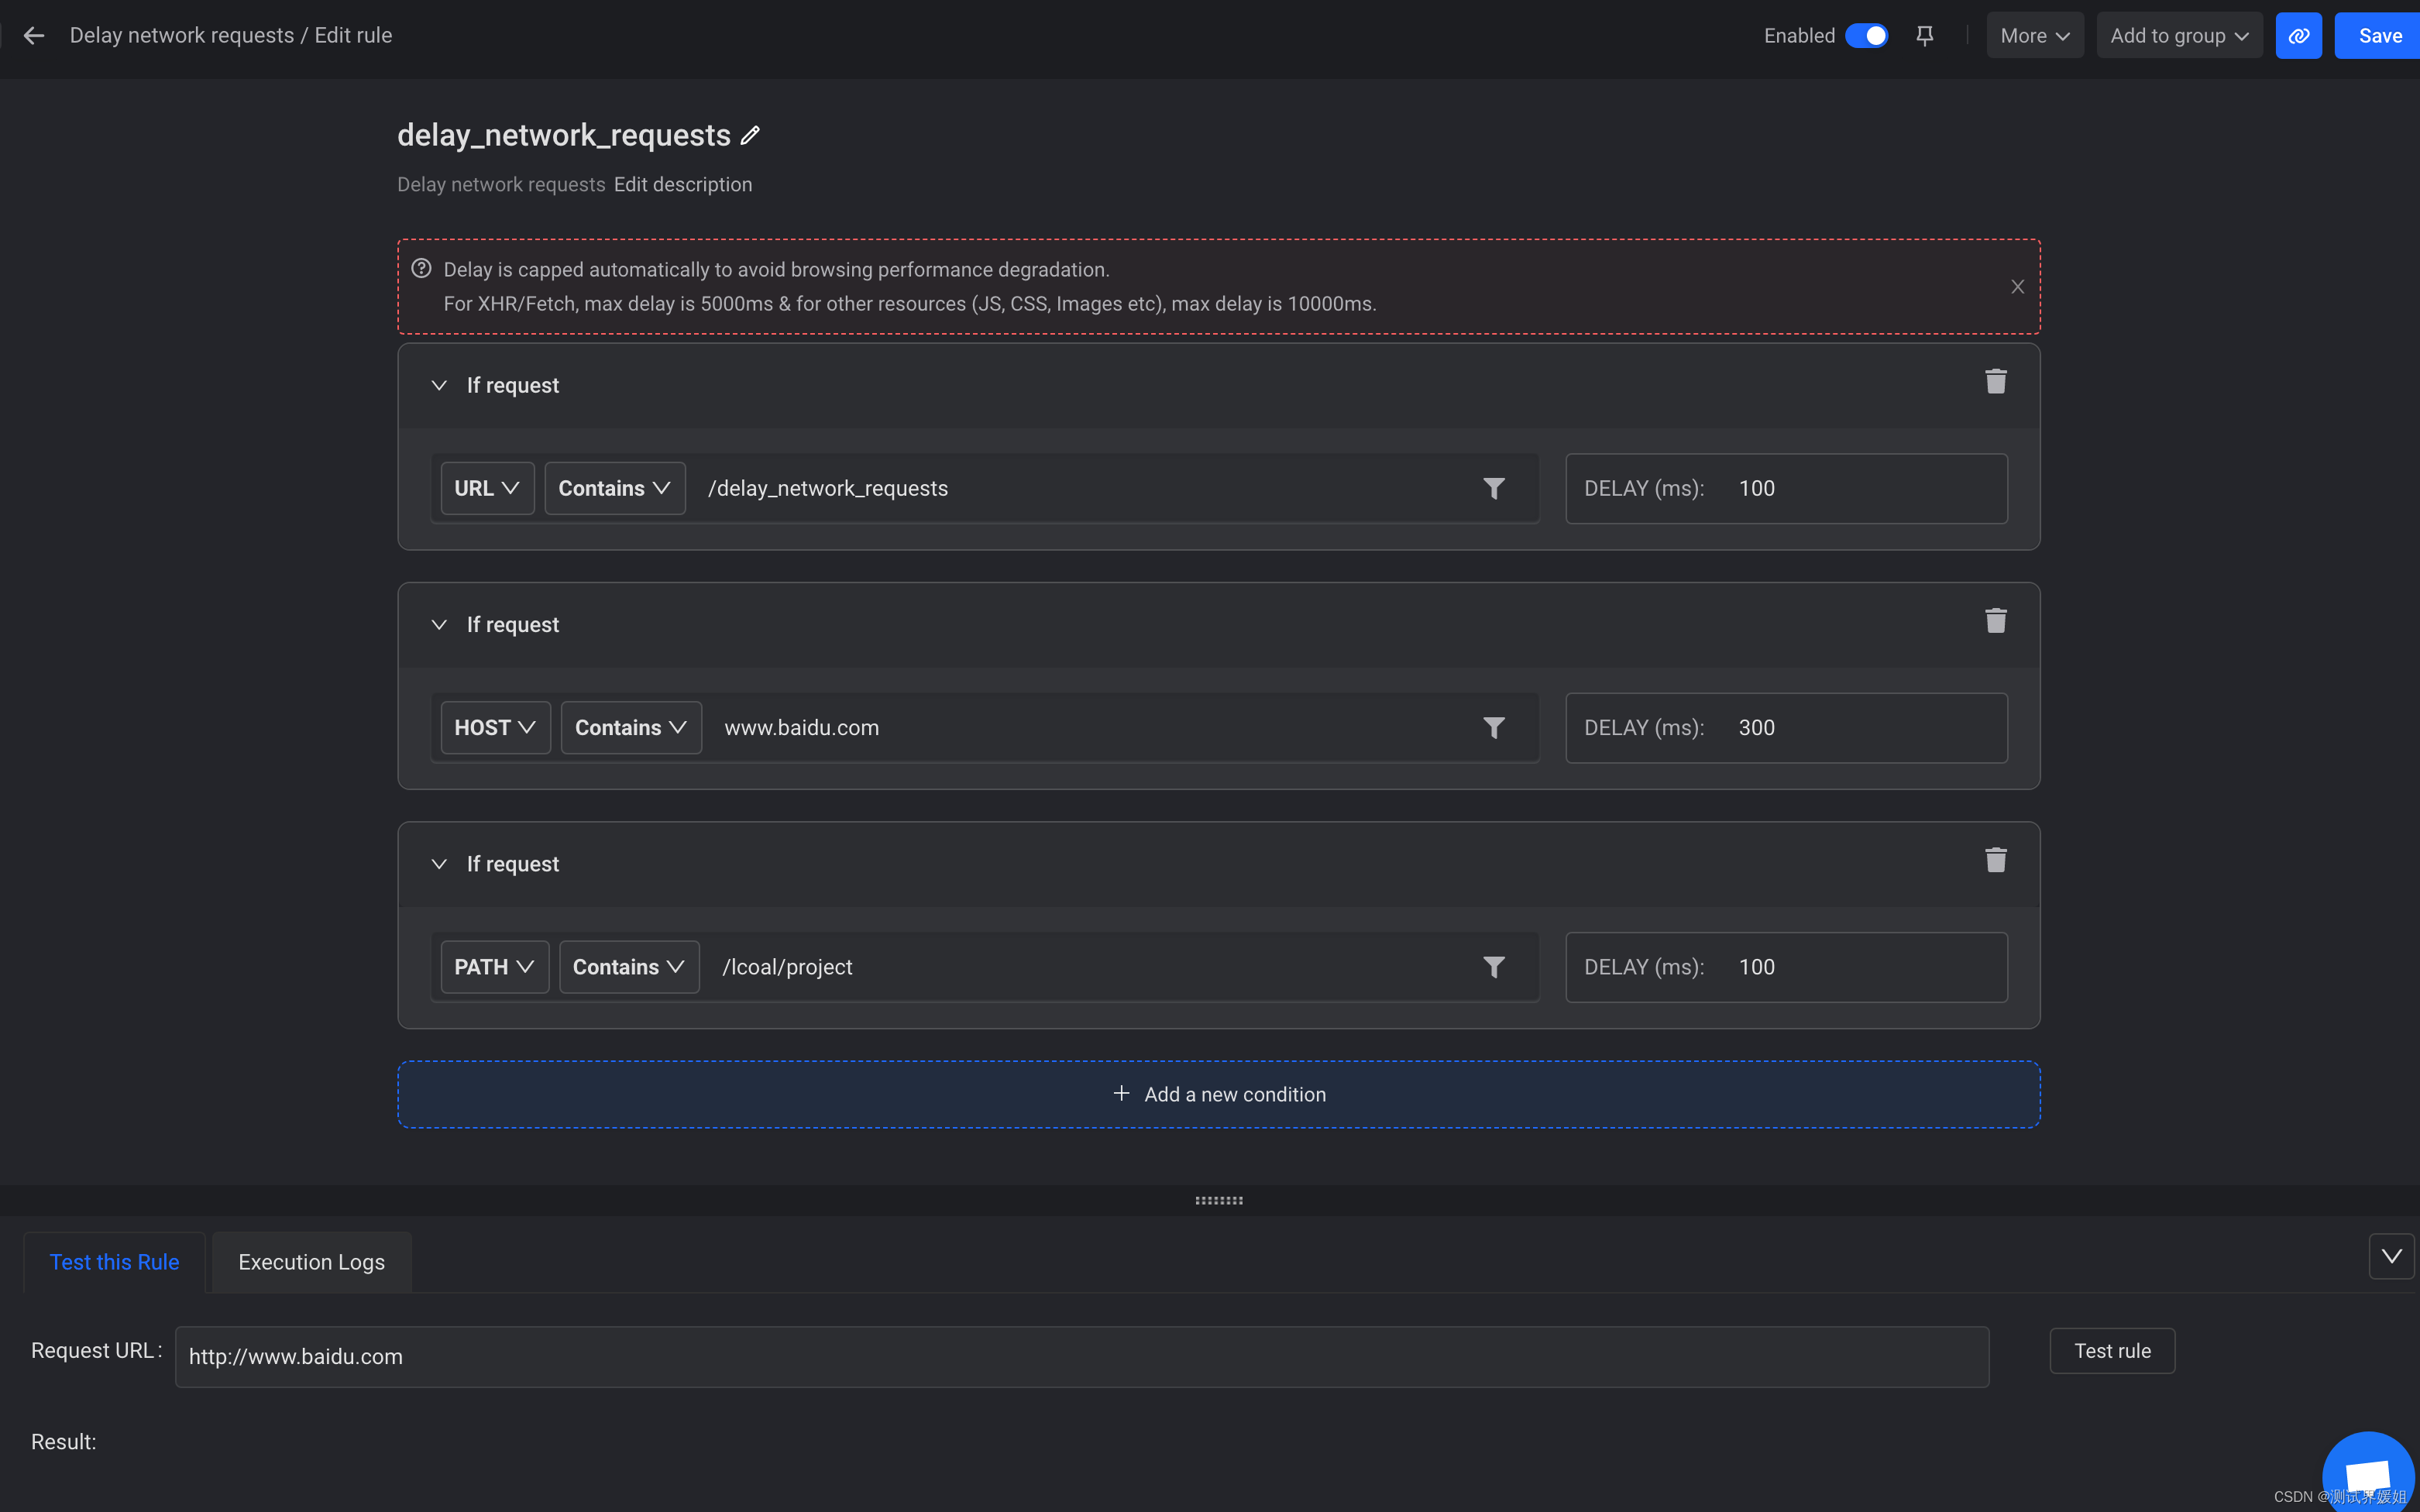The image size is (2420, 1512).
Task: Delete the /delay_network_requests URL condition
Action: pyautogui.click(x=1995, y=381)
